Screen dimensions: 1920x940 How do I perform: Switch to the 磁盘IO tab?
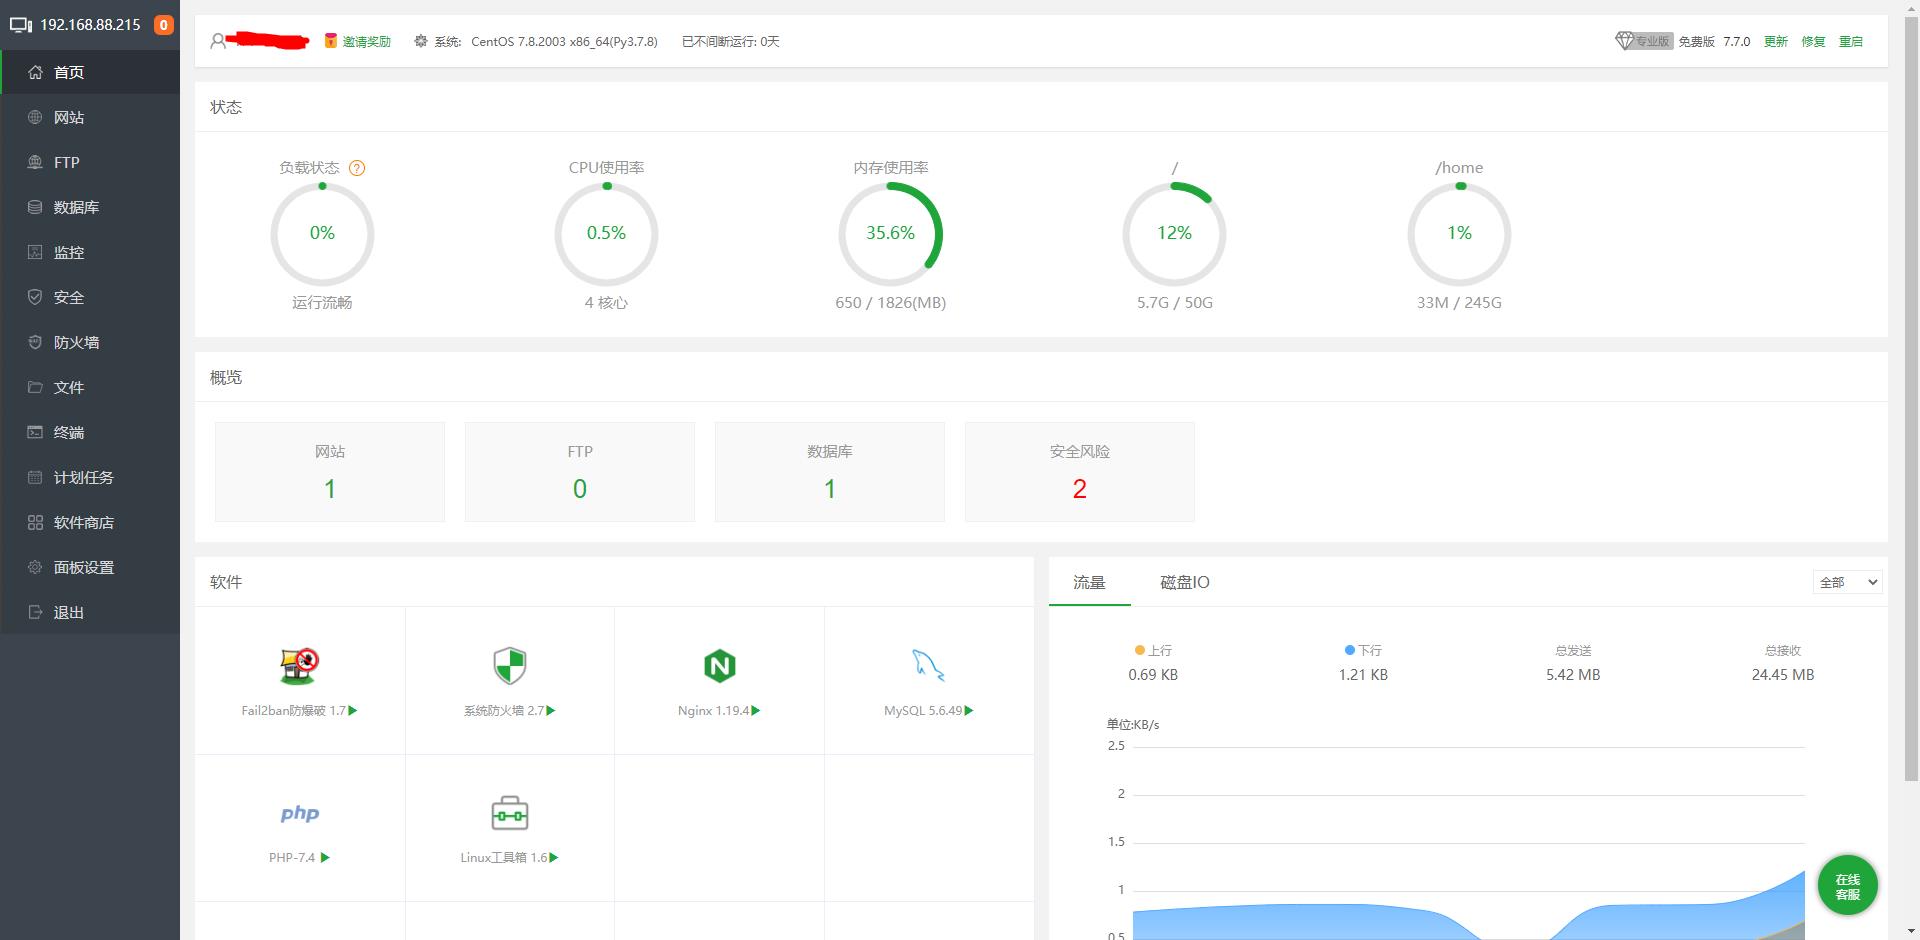click(1185, 582)
